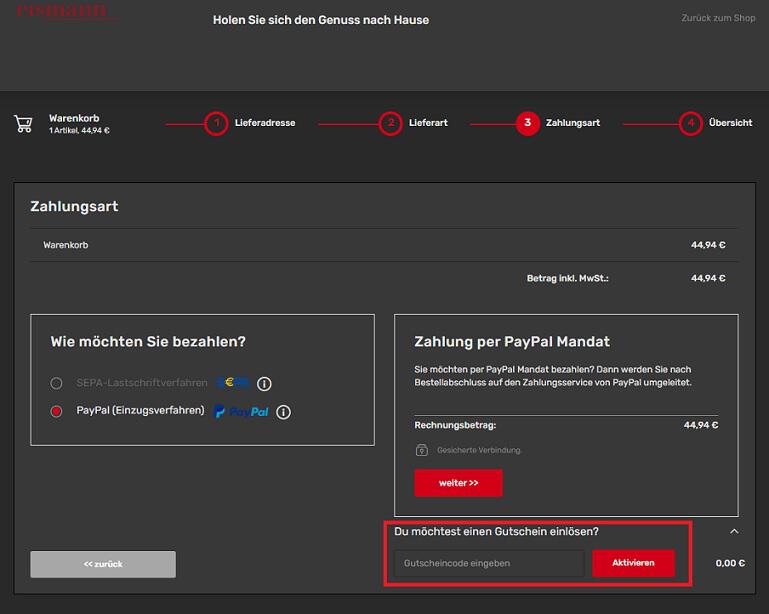The width and height of the screenshot is (769, 614).
Task: Click 'Gesicherte Verbindung' text
Action: (479, 450)
